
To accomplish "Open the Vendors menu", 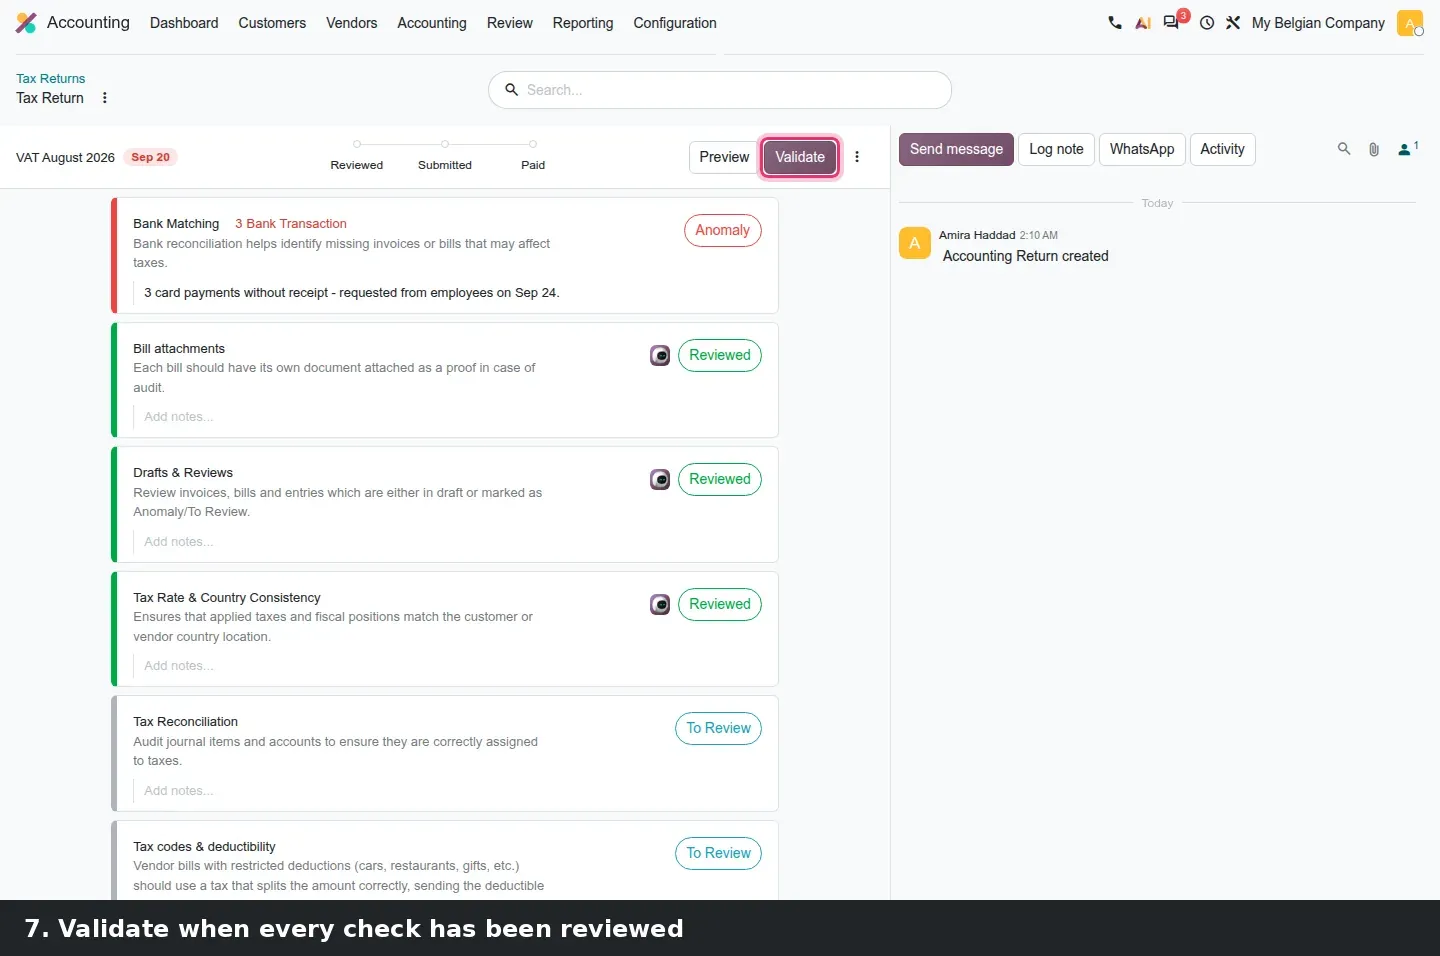I will pyautogui.click(x=352, y=23).
